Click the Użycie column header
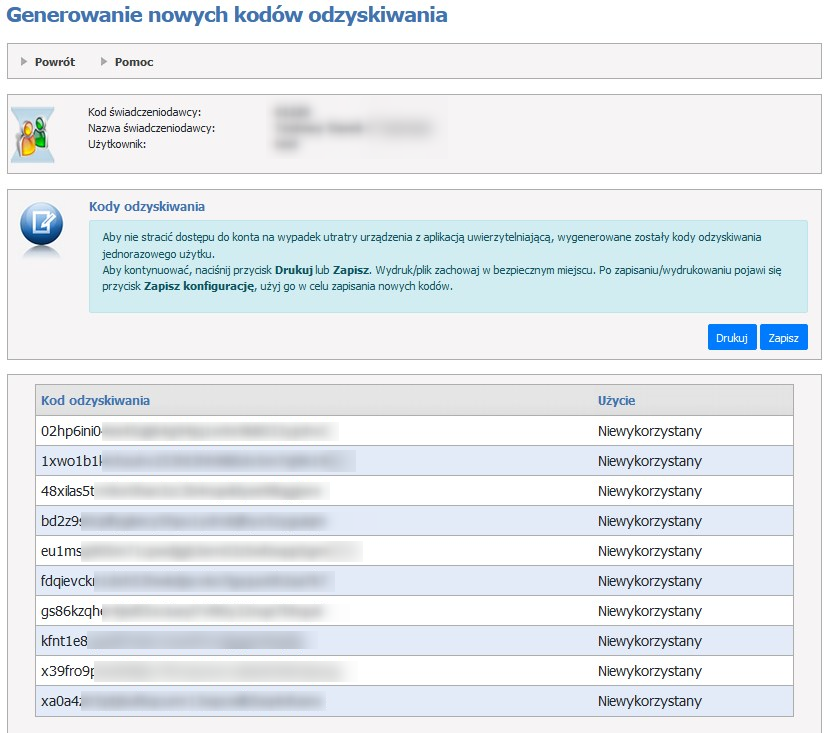Screen dimensions: 830x733 (x=616, y=400)
